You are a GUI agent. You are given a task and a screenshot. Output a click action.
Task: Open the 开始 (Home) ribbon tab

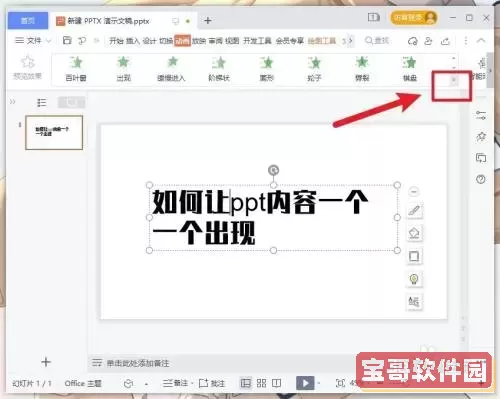116,41
